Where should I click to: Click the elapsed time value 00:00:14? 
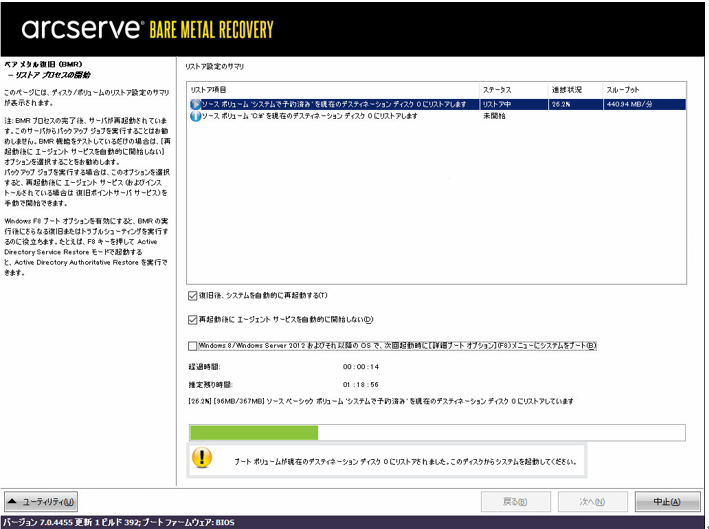coord(360,367)
